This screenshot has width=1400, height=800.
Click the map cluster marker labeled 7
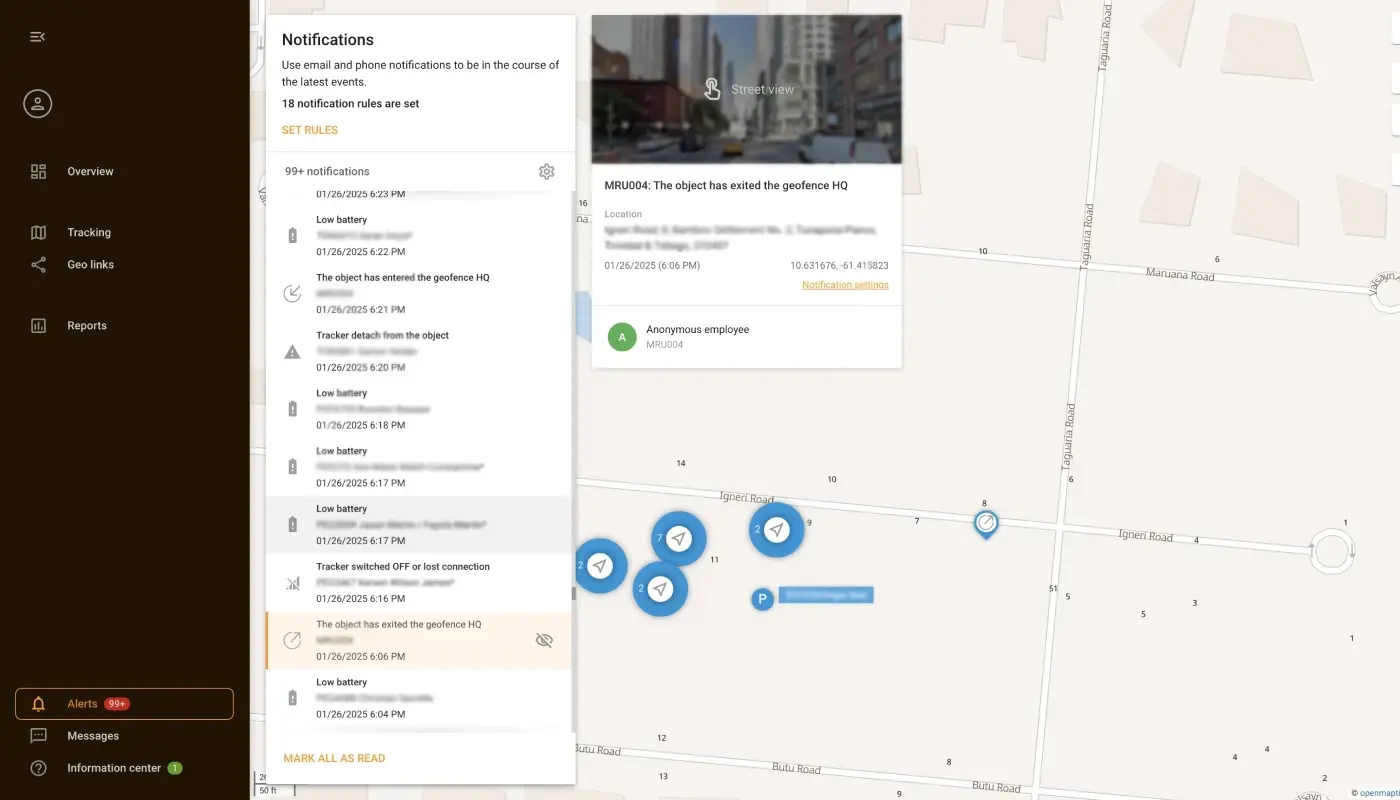tap(679, 539)
